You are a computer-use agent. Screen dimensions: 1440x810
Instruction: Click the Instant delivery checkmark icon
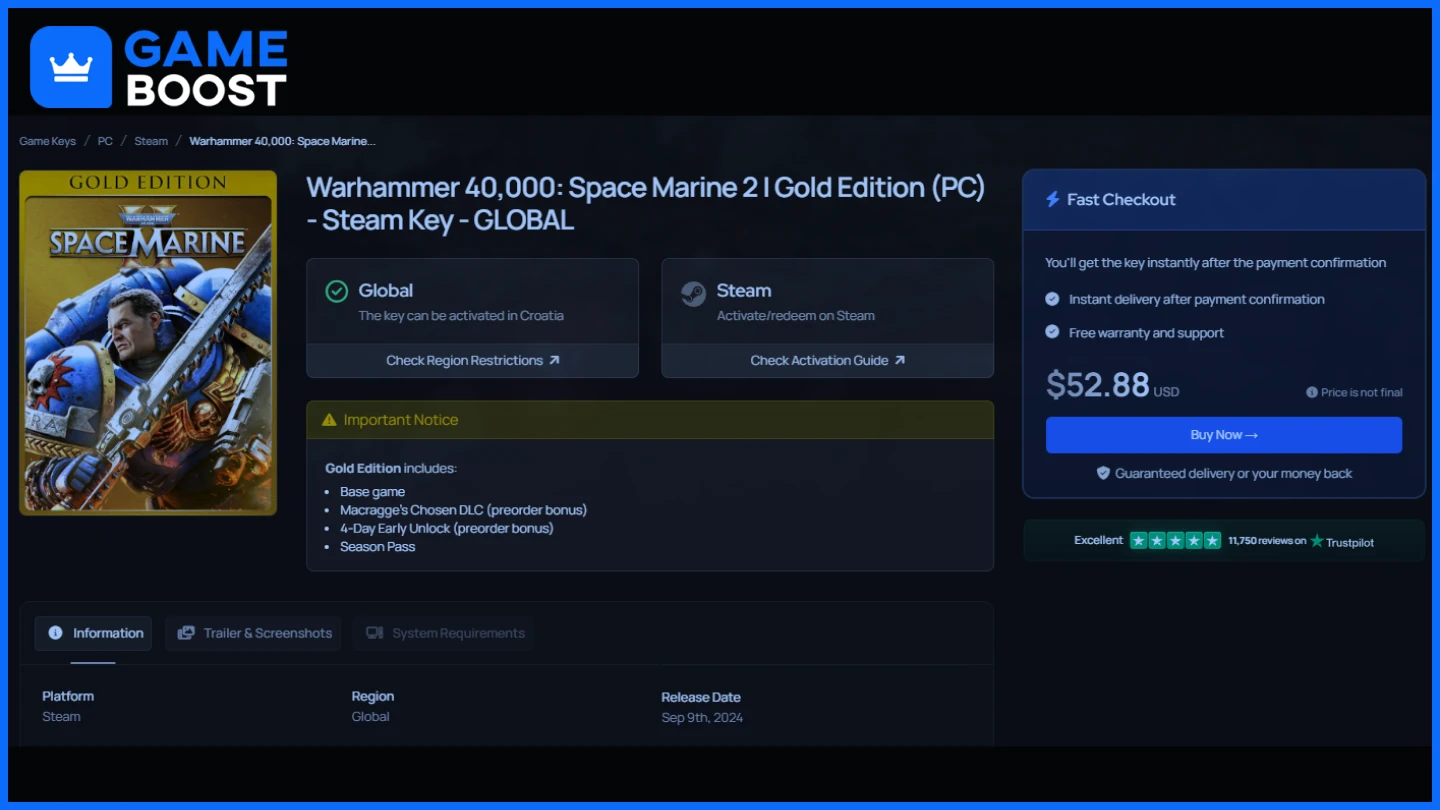[x=1052, y=299]
